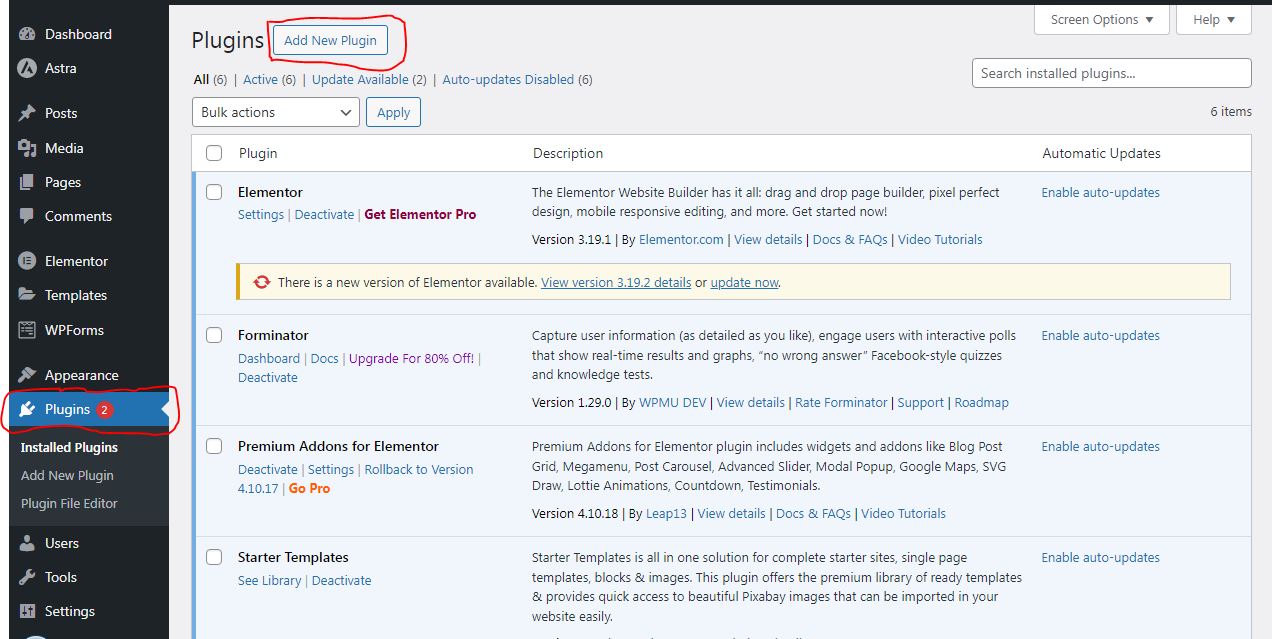The width and height of the screenshot is (1272, 639).
Task: Open Elementor plugin Settings link
Action: (261, 214)
